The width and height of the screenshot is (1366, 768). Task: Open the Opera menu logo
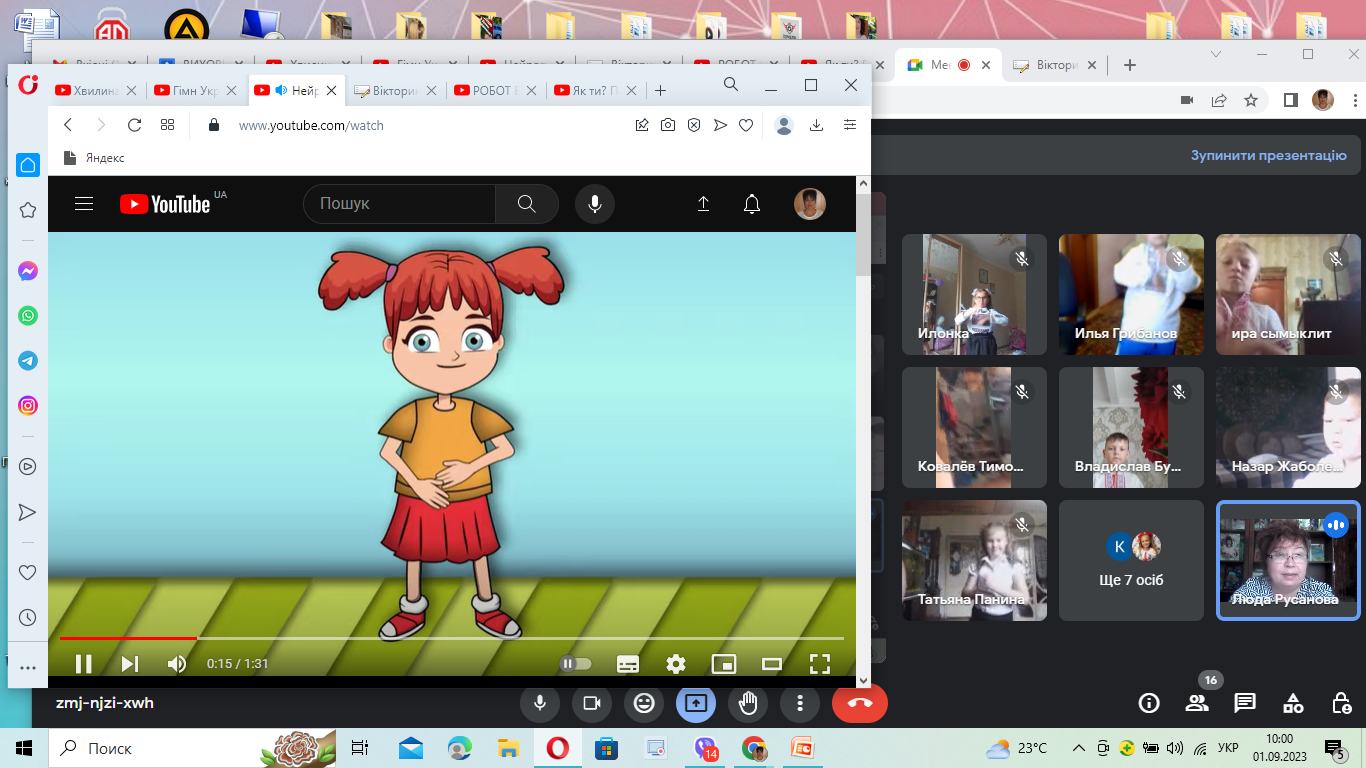pos(28,85)
